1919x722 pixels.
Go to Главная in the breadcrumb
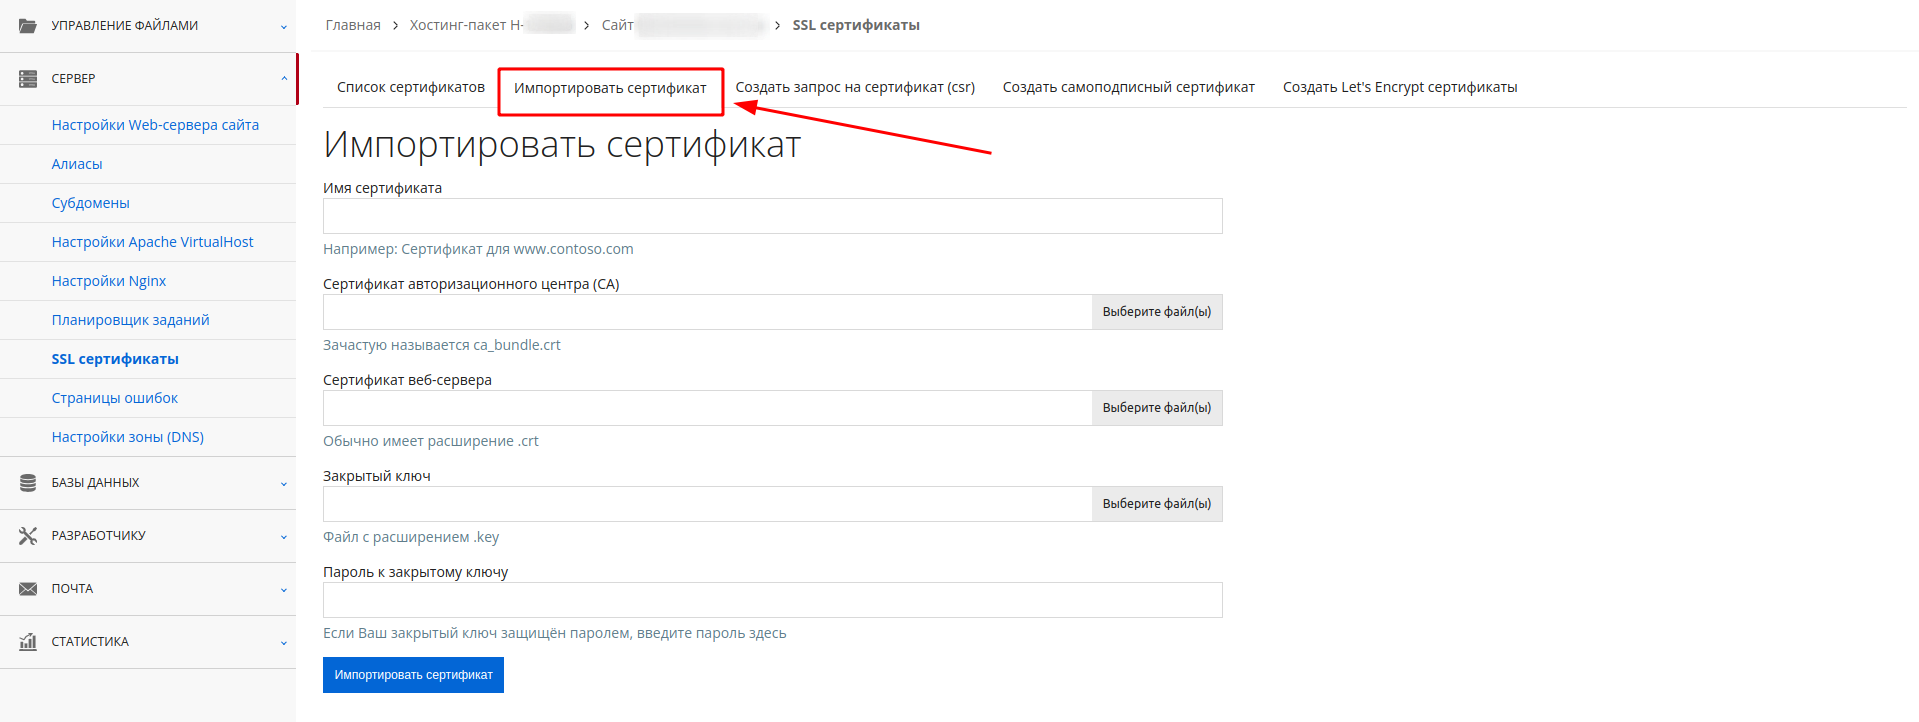tap(353, 25)
